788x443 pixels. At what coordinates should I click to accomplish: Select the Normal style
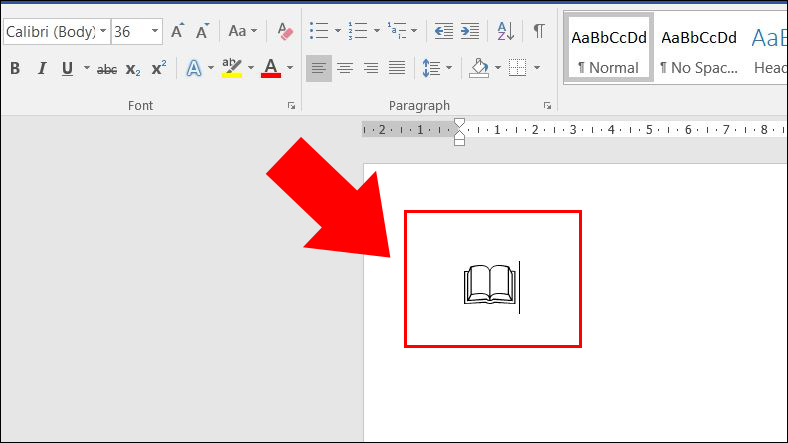tap(608, 50)
